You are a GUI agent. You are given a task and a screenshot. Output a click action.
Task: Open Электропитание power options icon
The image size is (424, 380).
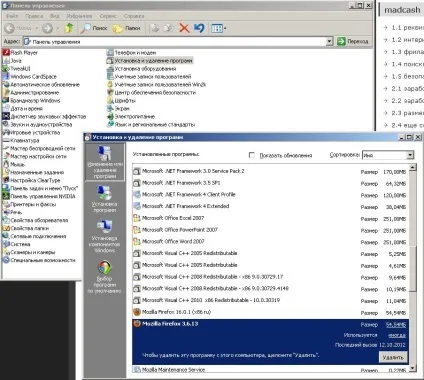click(x=131, y=117)
